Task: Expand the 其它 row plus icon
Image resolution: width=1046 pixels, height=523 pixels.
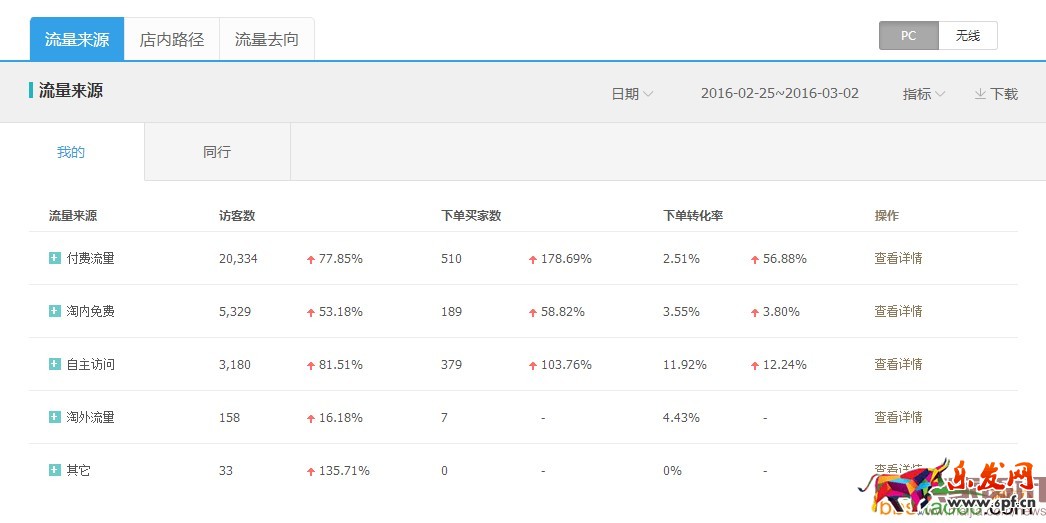Action: click(55, 470)
